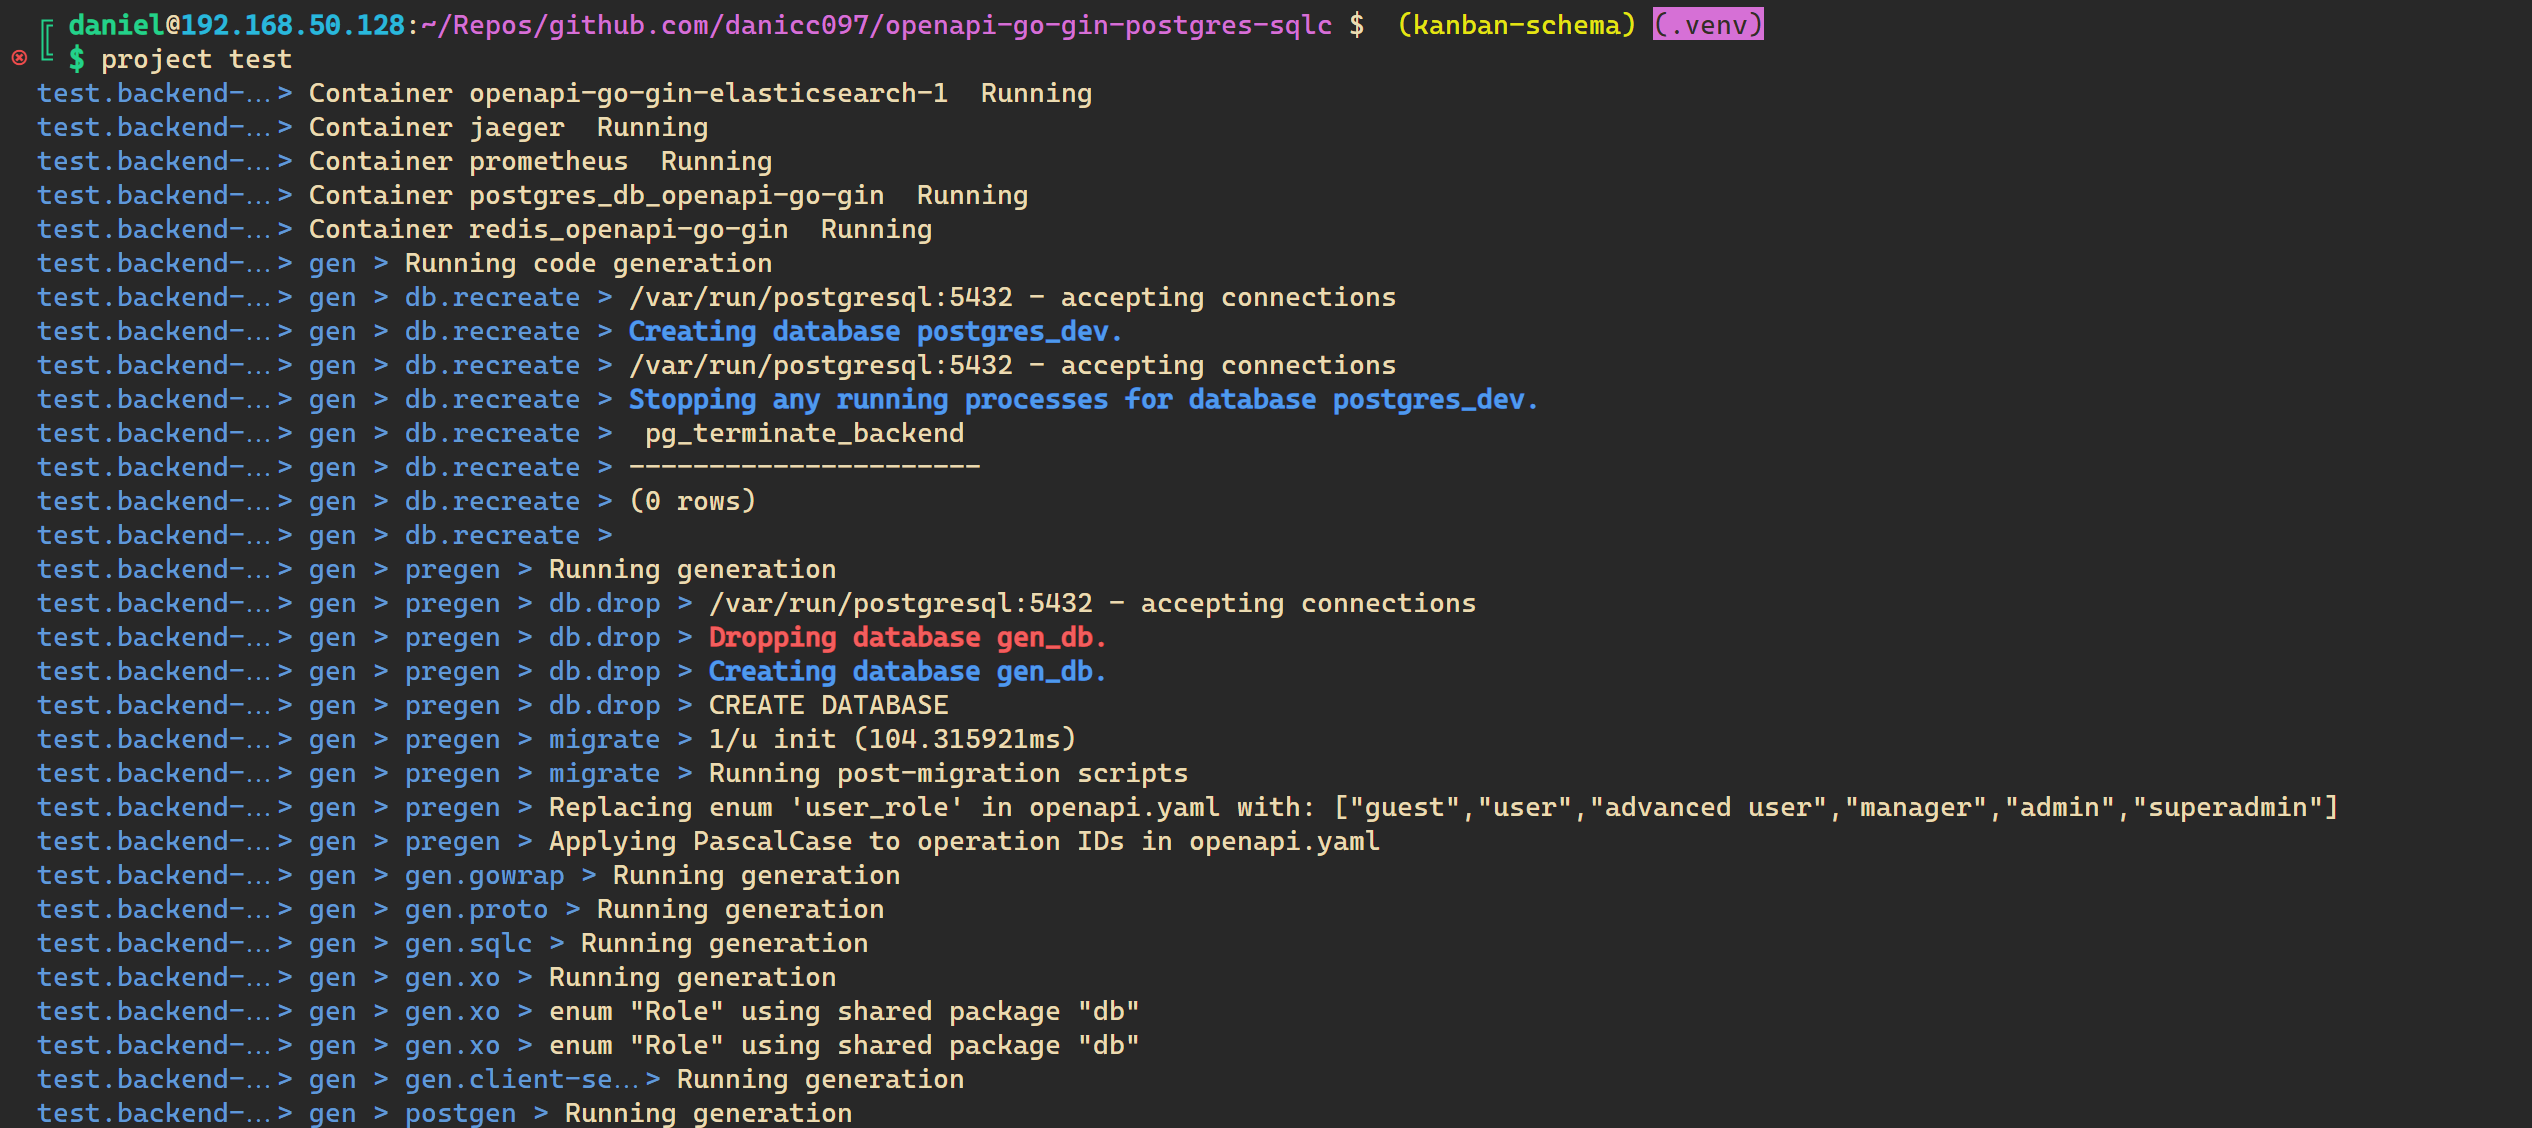Click the 'gen.gowrap' step label
Screen dimensions: 2532x1128
coord(484,875)
